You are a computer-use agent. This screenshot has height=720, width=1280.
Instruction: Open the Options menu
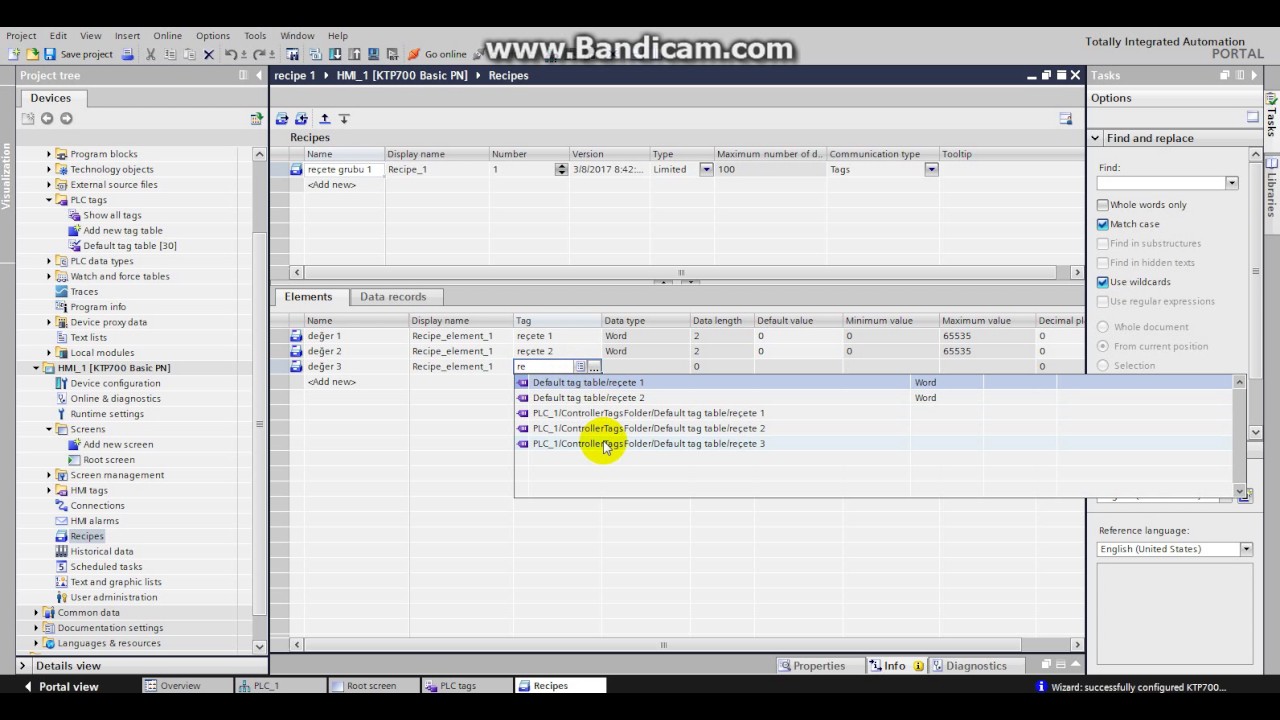click(x=213, y=35)
